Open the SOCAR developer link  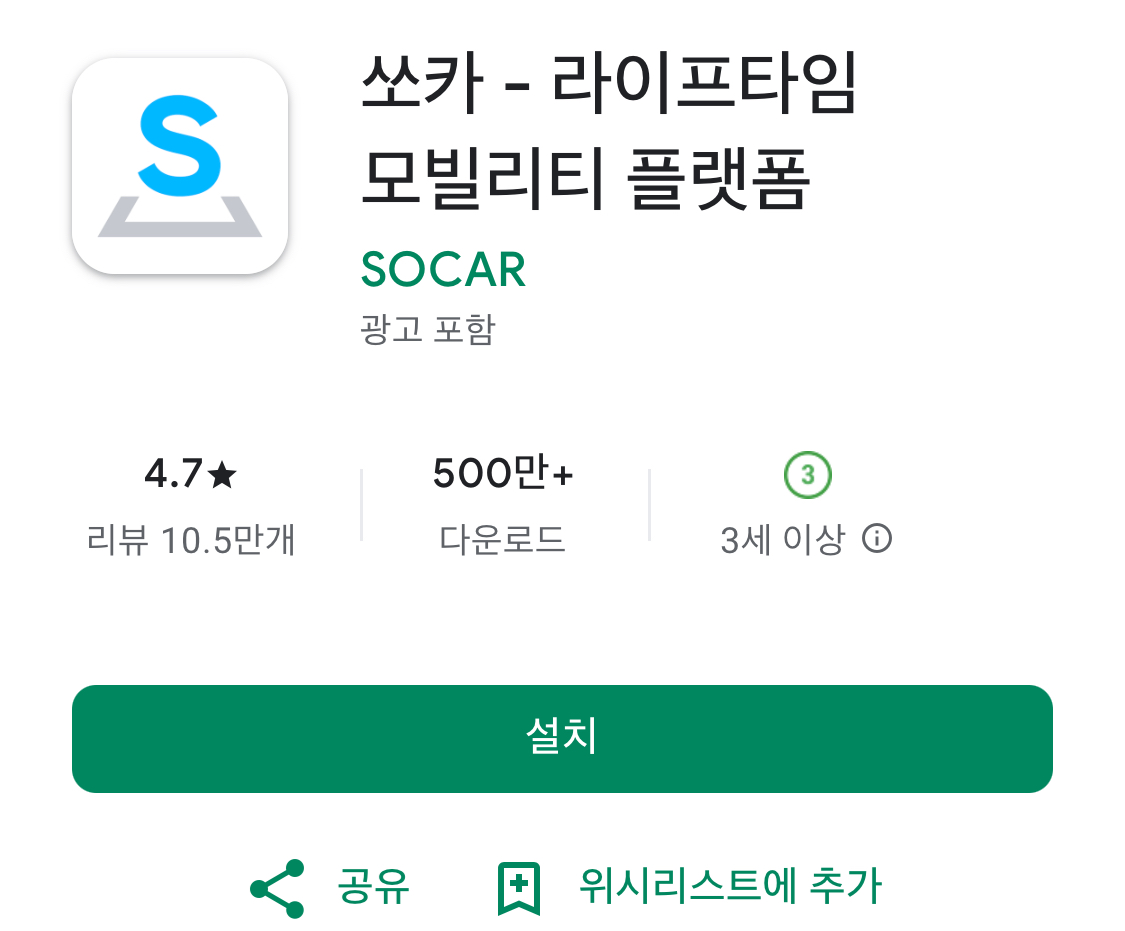pyautogui.click(x=443, y=270)
